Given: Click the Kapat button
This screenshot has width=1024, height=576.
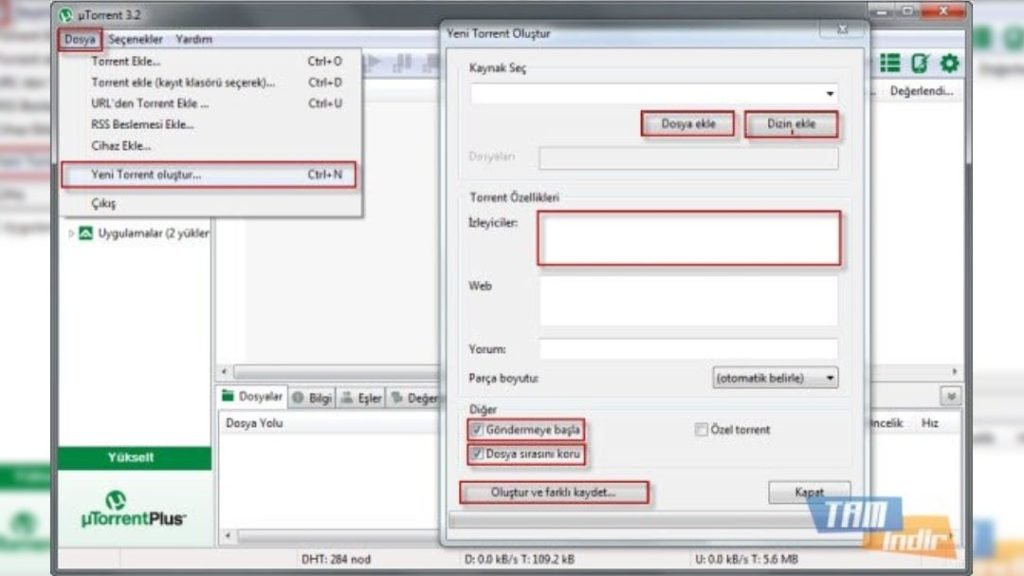Looking at the screenshot, I should tap(809, 492).
